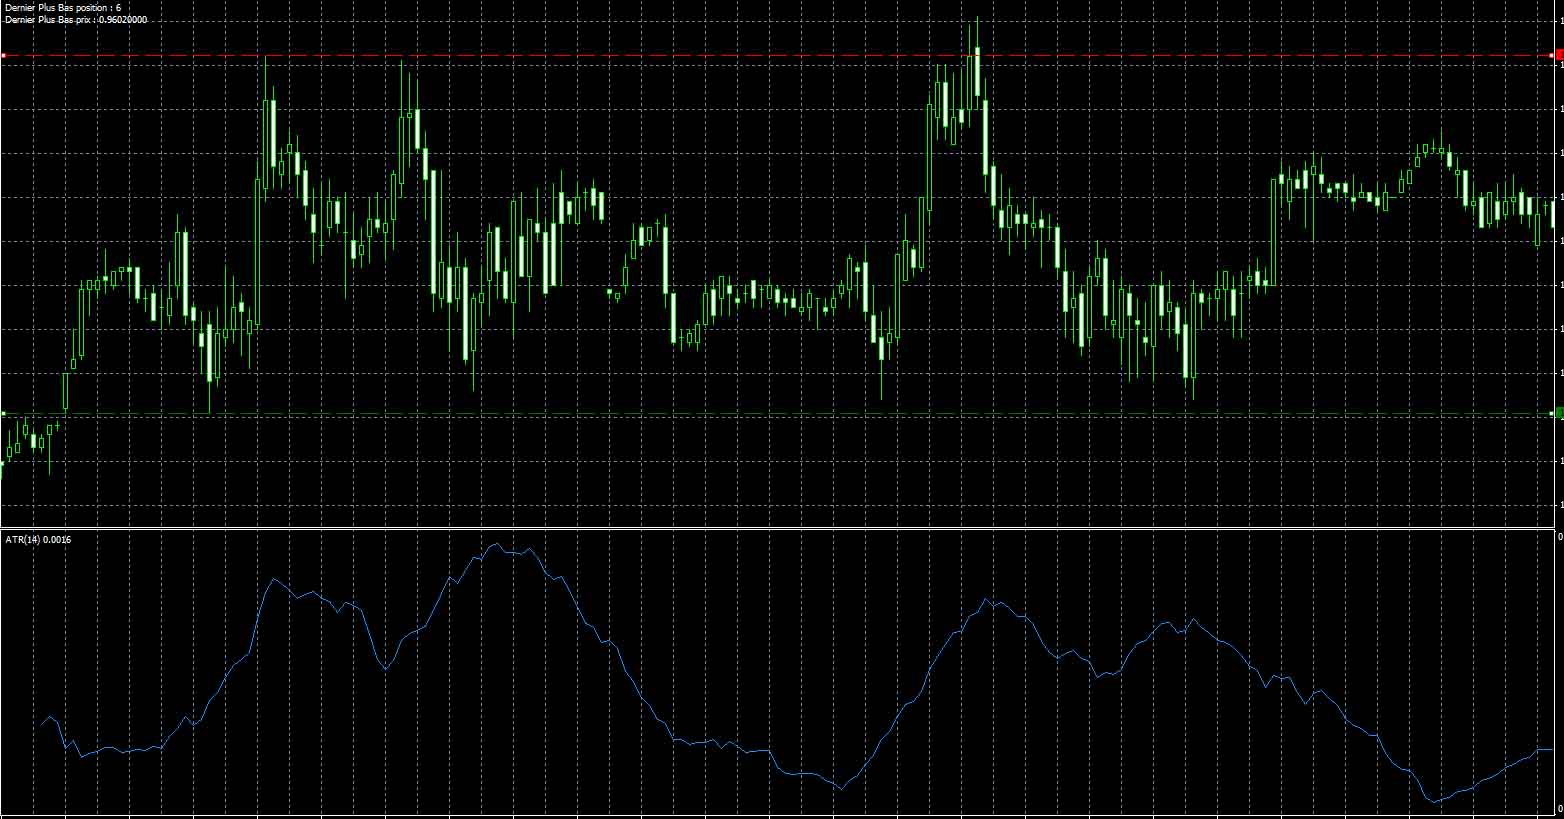Click the "Dernier Plus Bas prix : 0.96020000" label
Viewport: 1564px width, 819px height.
[x=76, y=20]
